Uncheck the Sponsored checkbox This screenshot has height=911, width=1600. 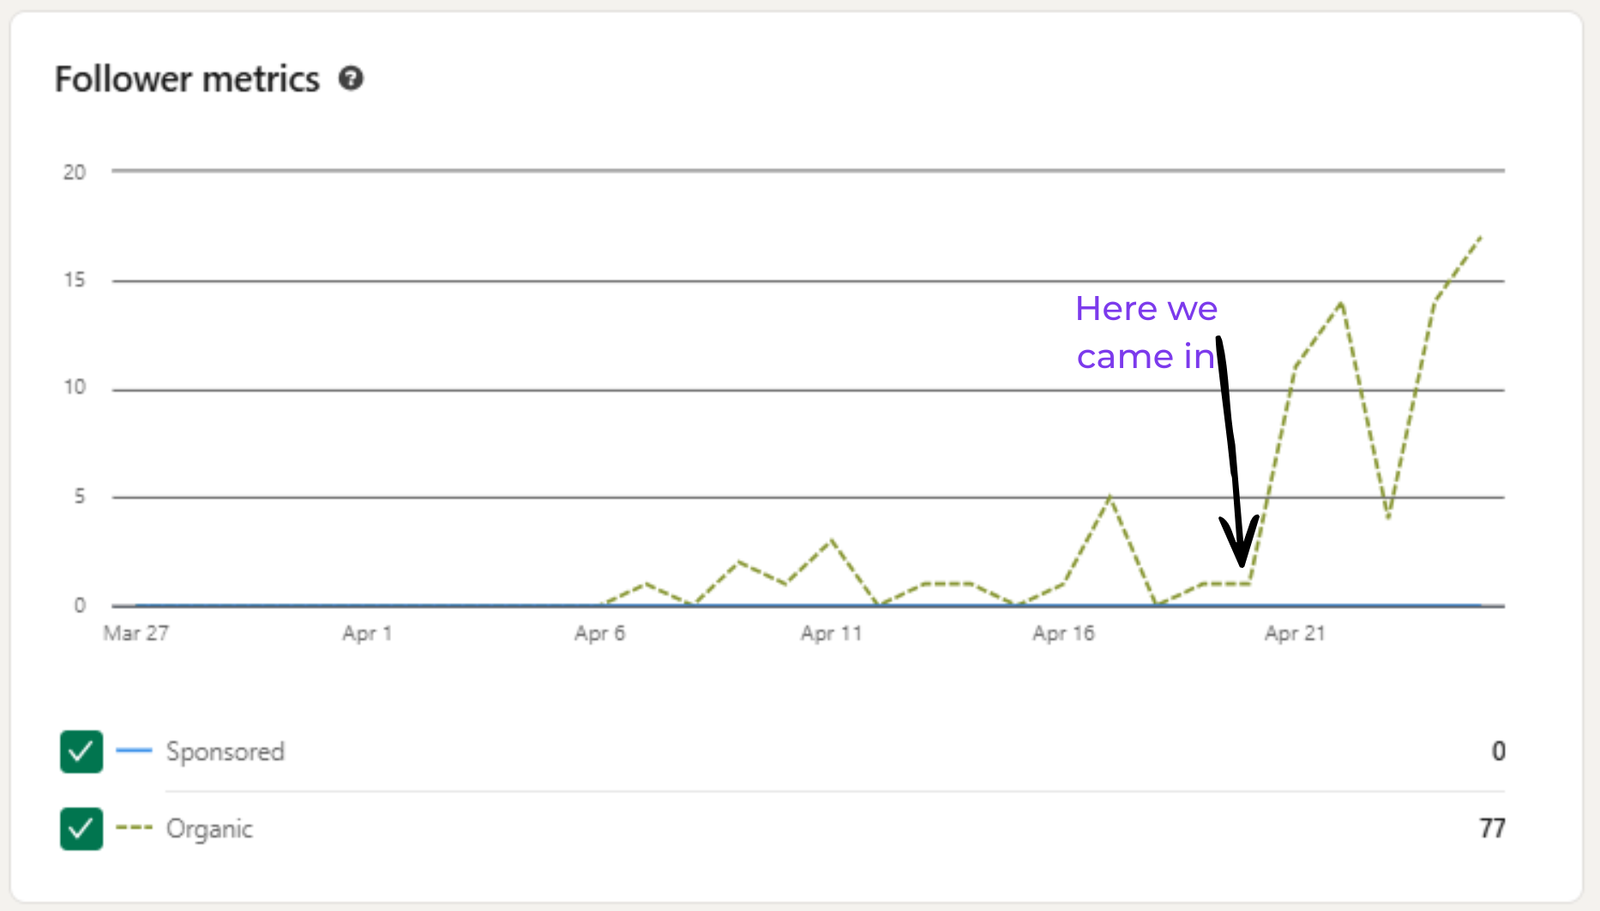pyautogui.click(x=81, y=751)
